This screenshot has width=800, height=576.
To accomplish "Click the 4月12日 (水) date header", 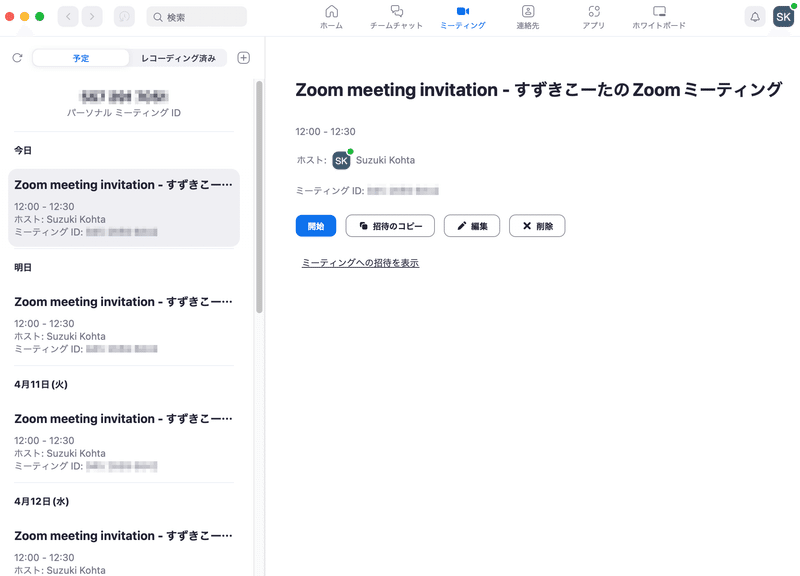I will [41, 501].
